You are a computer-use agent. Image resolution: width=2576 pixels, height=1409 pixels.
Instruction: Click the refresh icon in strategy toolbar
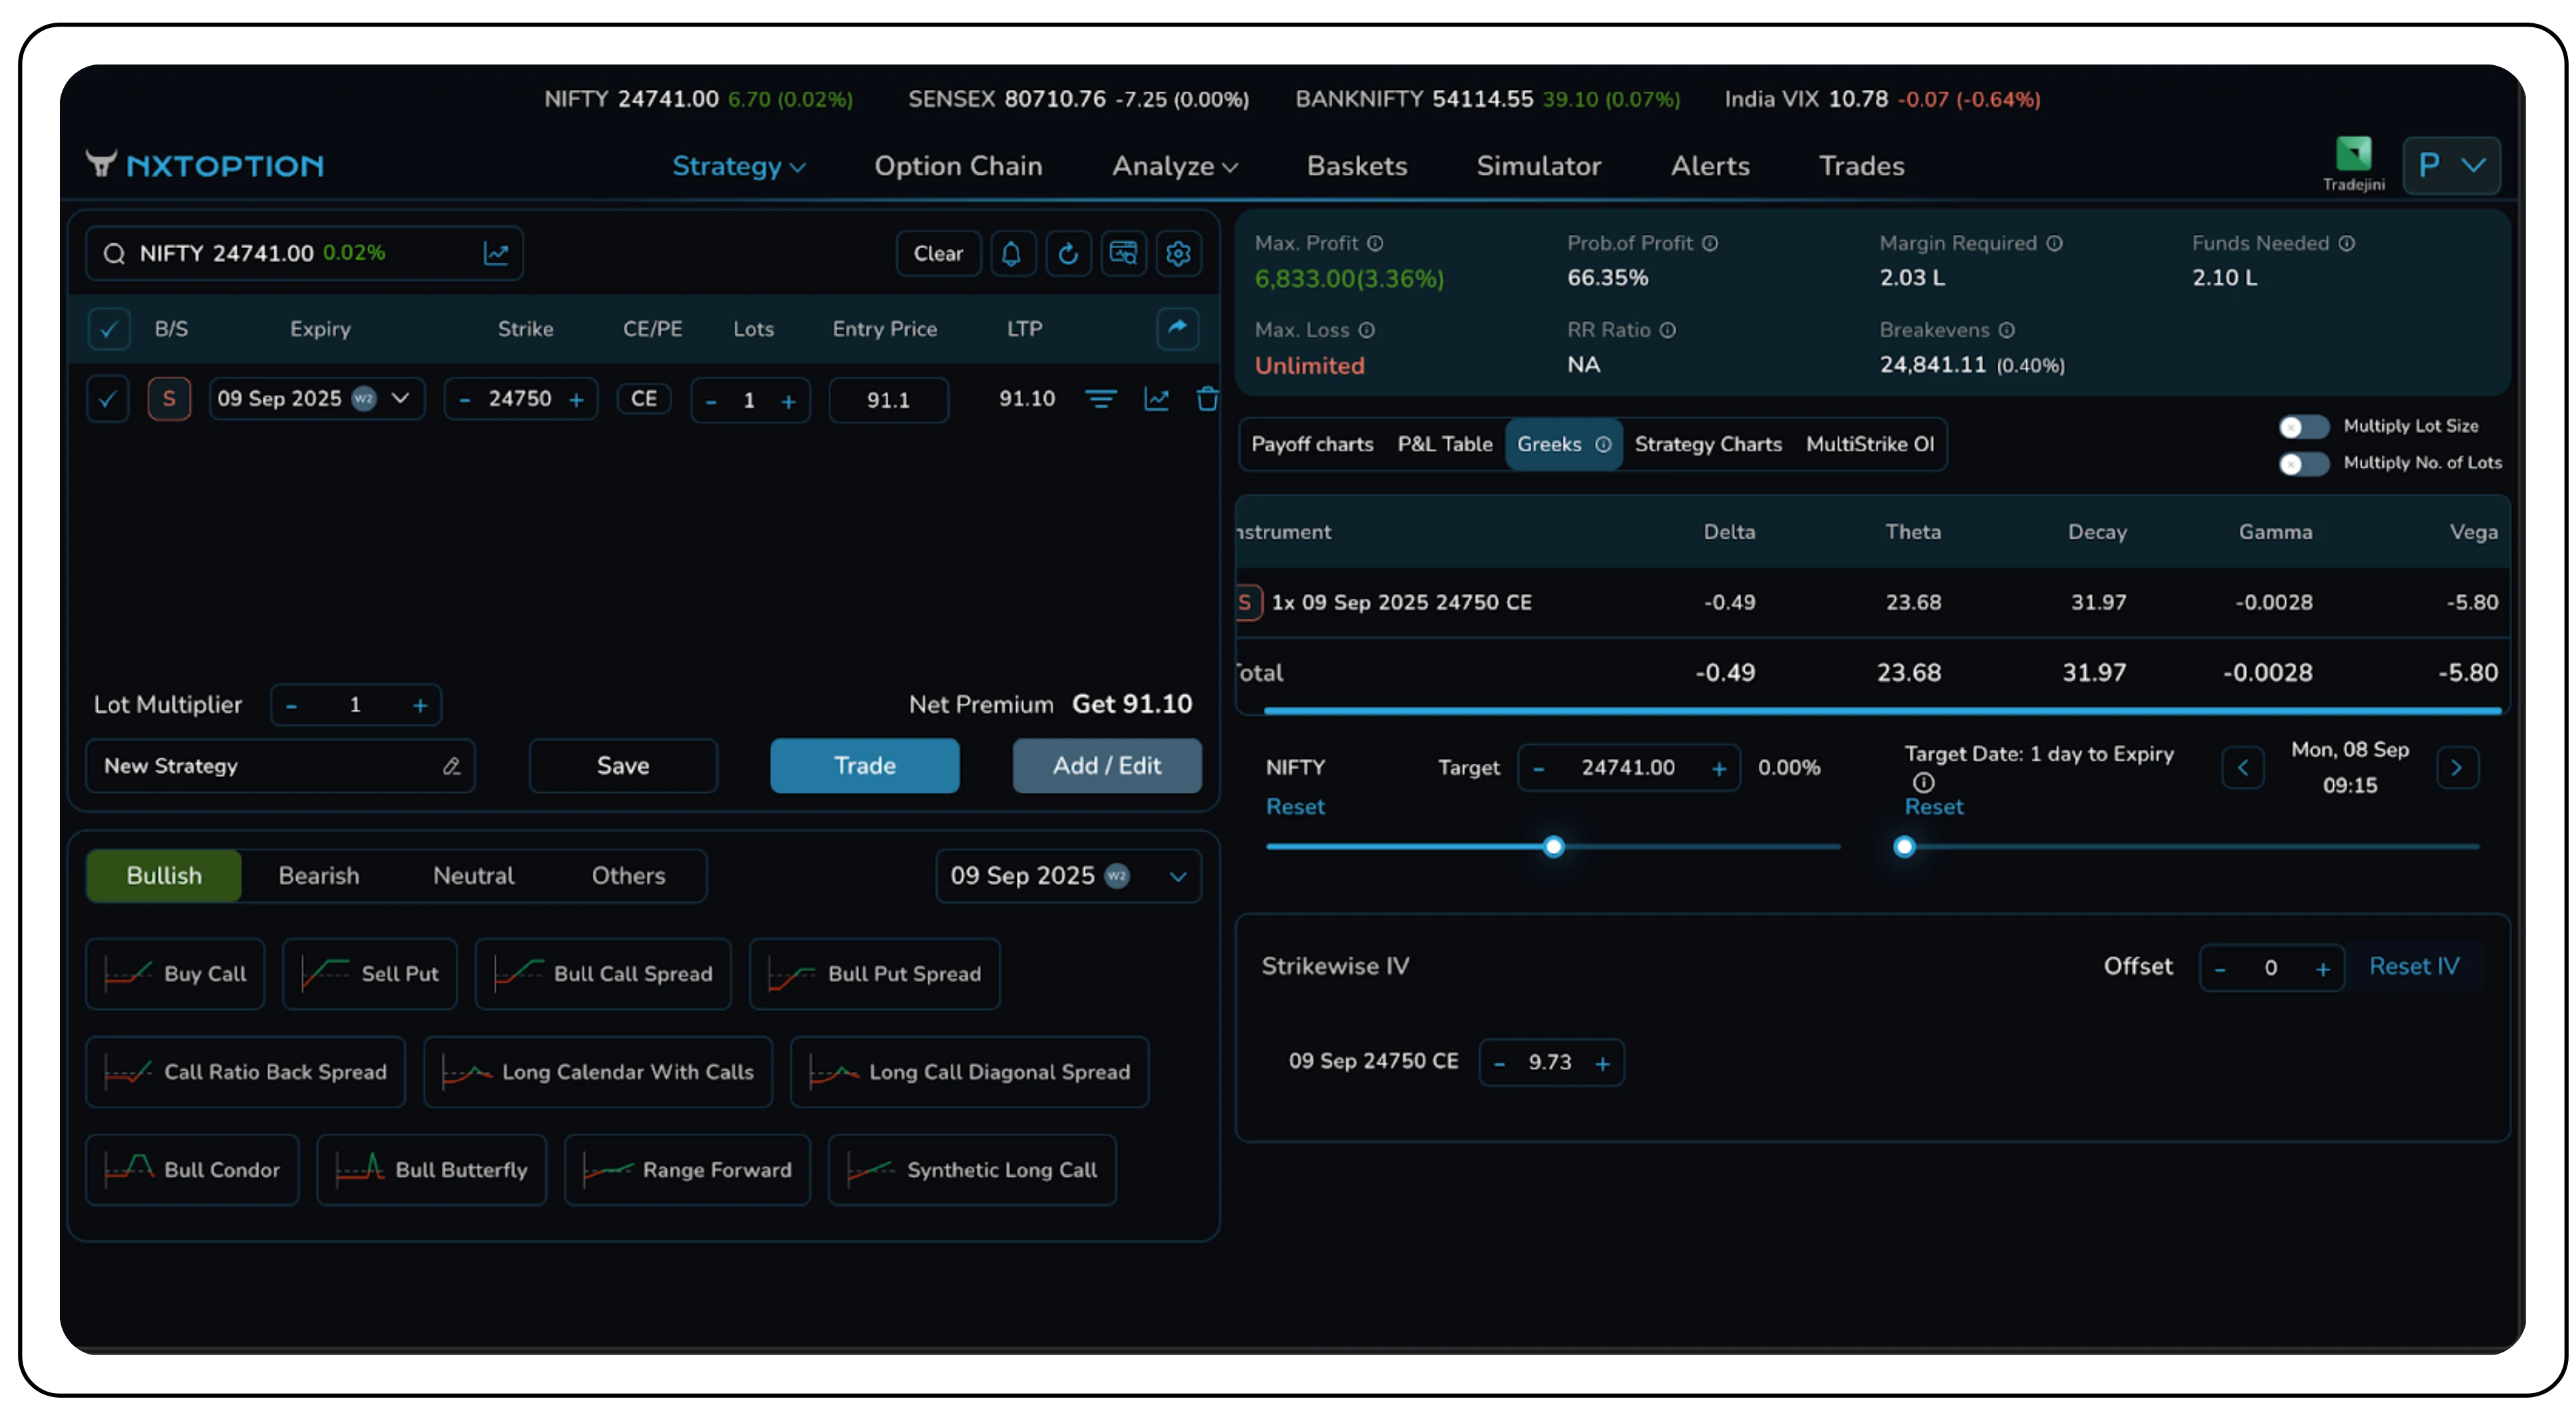(1067, 254)
